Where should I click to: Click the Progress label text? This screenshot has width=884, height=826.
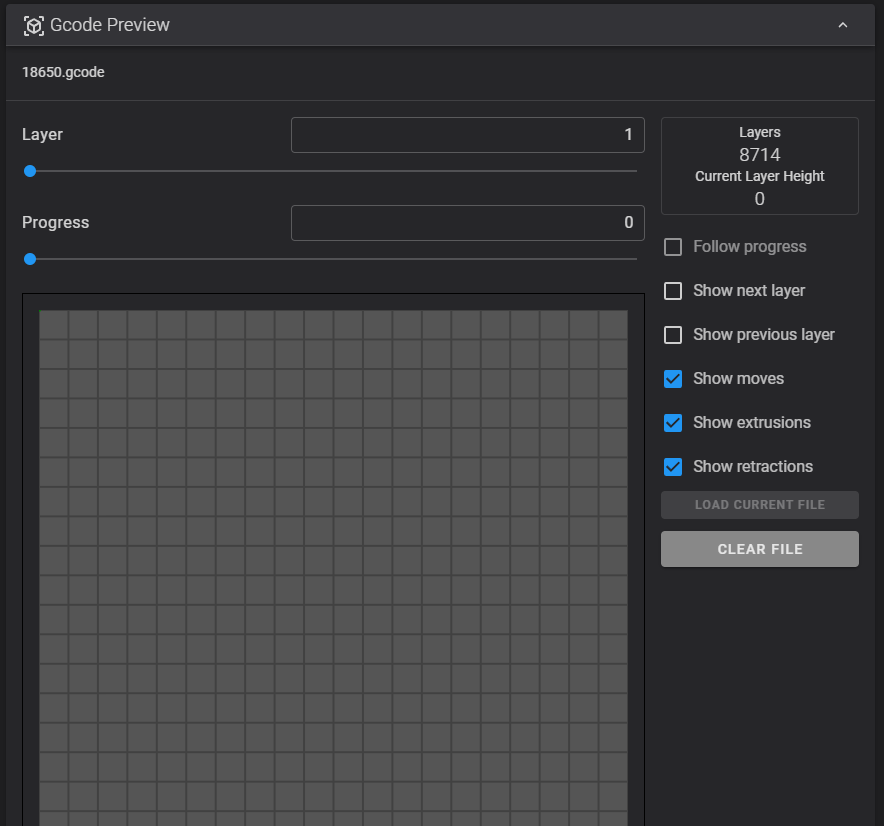55,222
